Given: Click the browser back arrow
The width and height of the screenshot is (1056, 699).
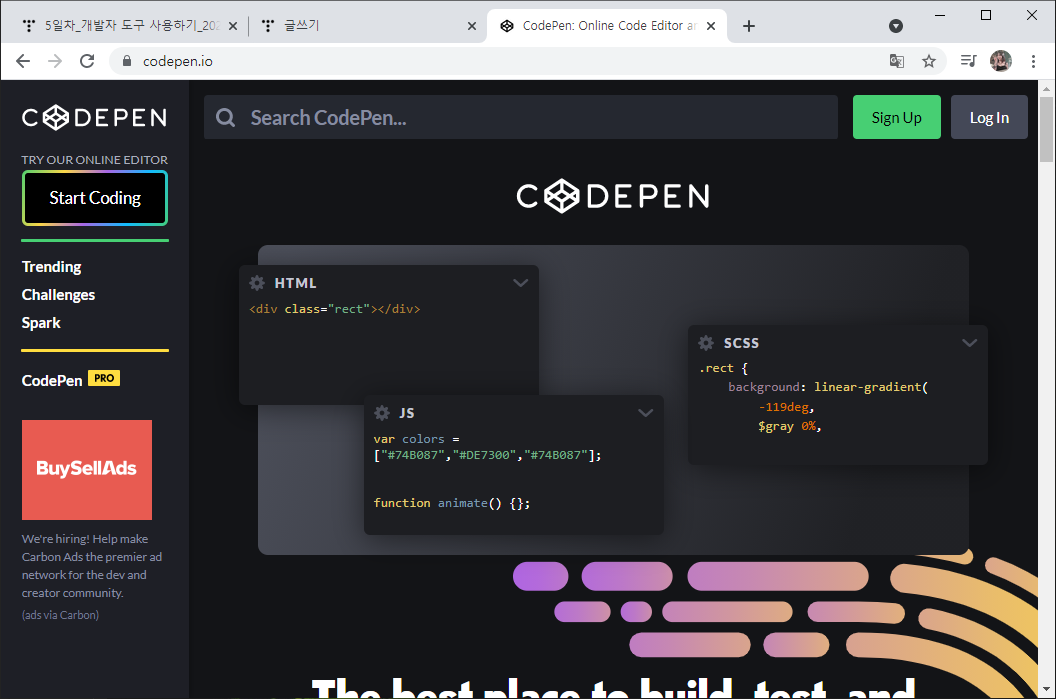Looking at the screenshot, I should pos(23,61).
